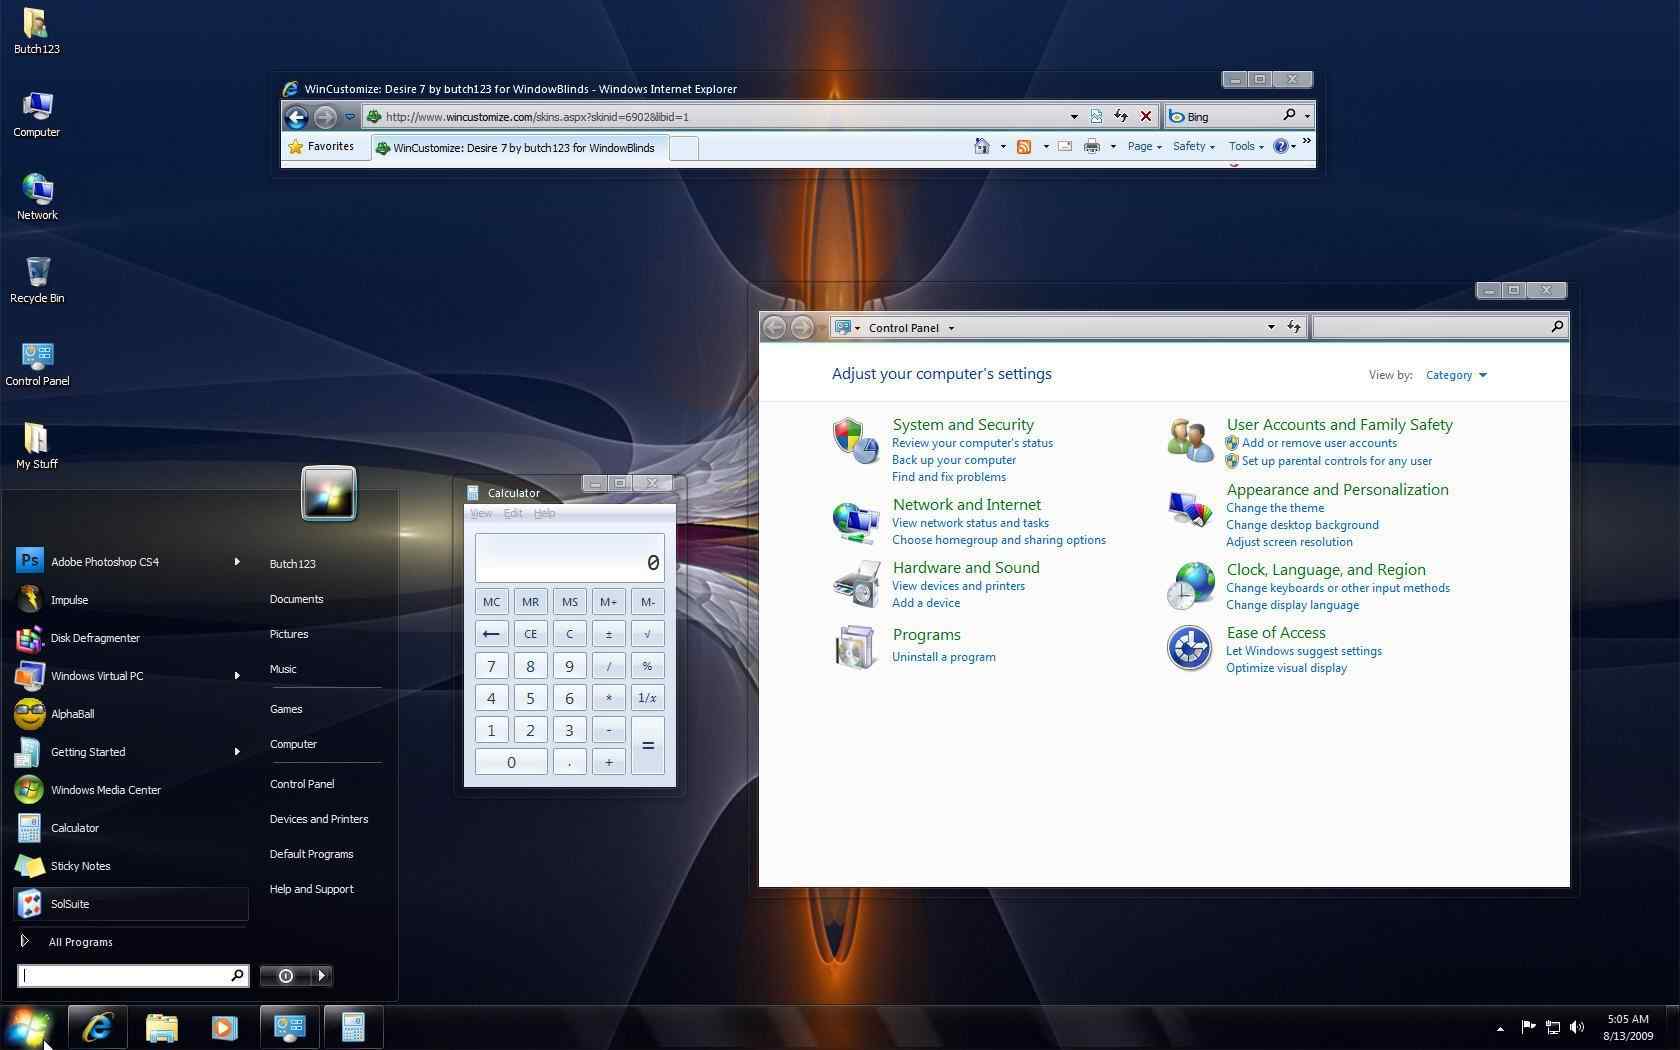Open the Calculator Help menu
1680x1050 pixels.
(x=544, y=513)
